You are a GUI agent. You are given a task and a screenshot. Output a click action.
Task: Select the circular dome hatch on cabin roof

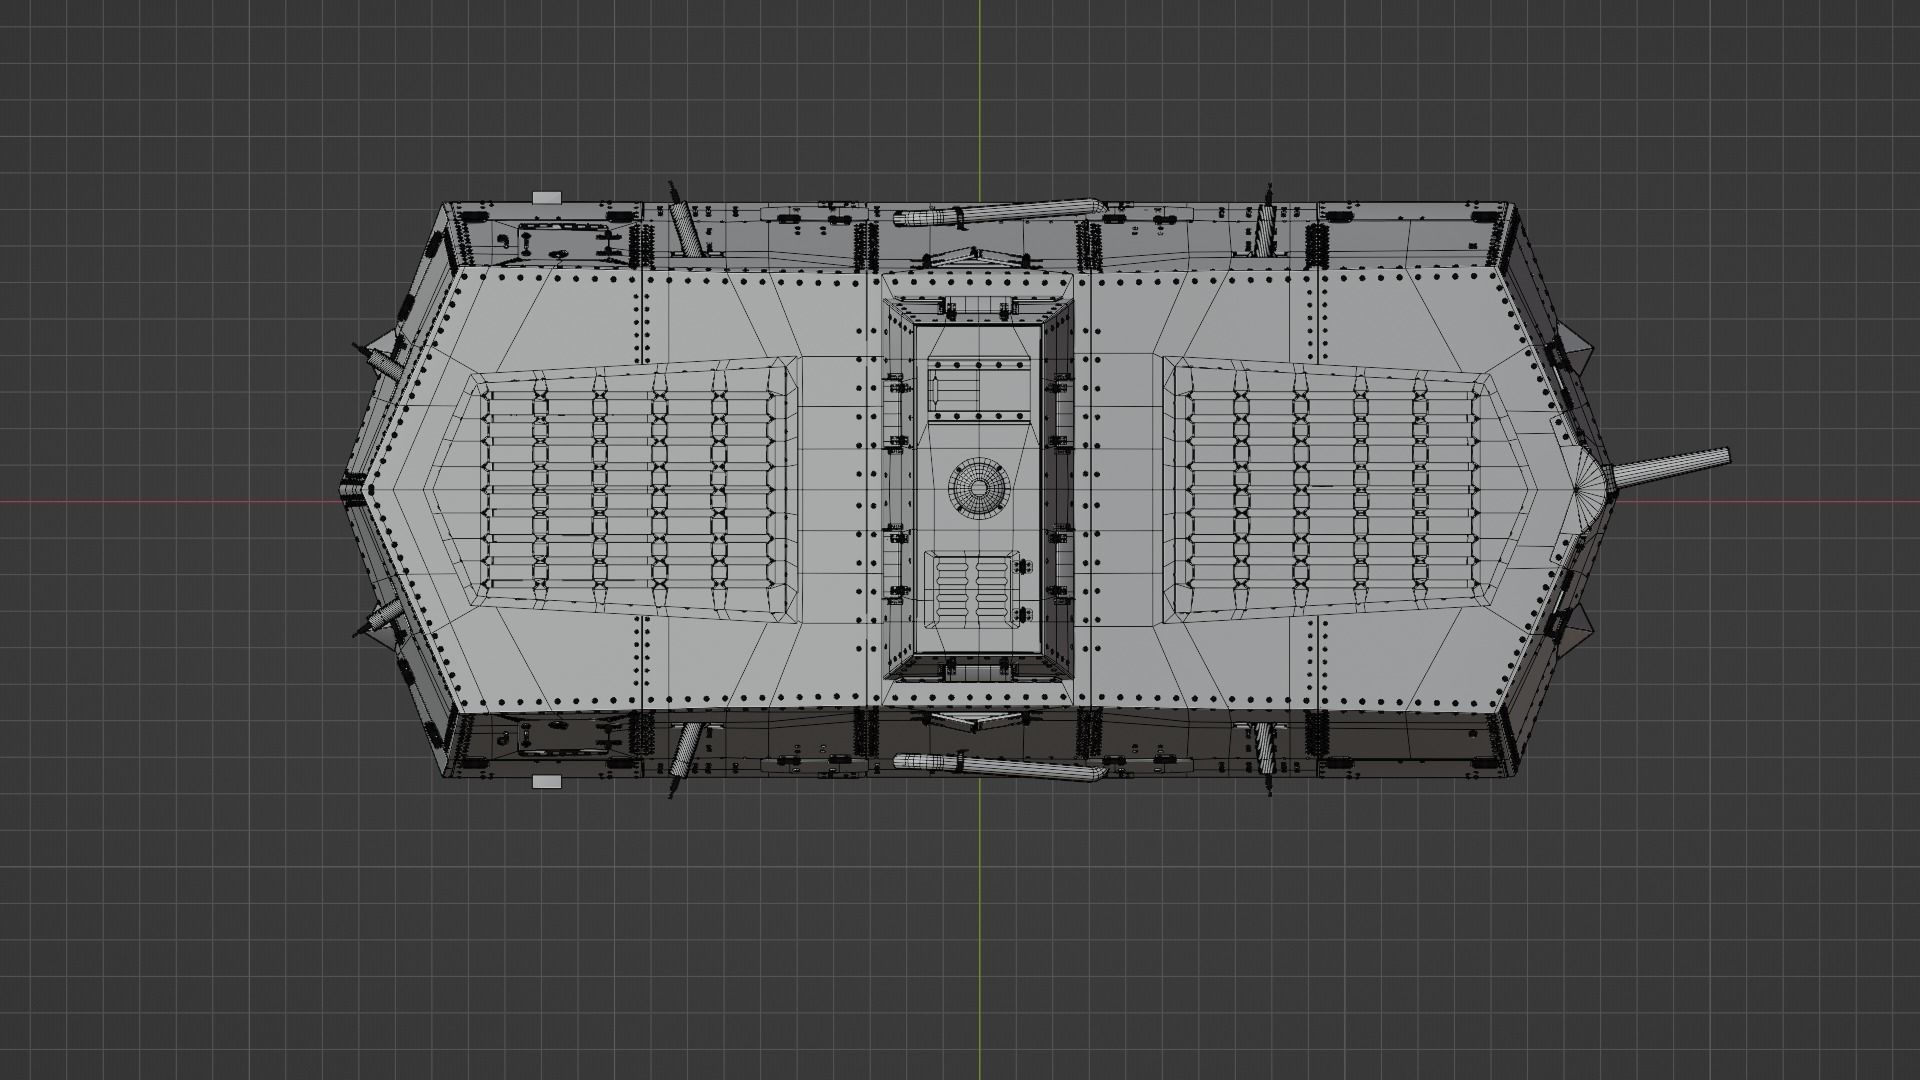pyautogui.click(x=978, y=488)
